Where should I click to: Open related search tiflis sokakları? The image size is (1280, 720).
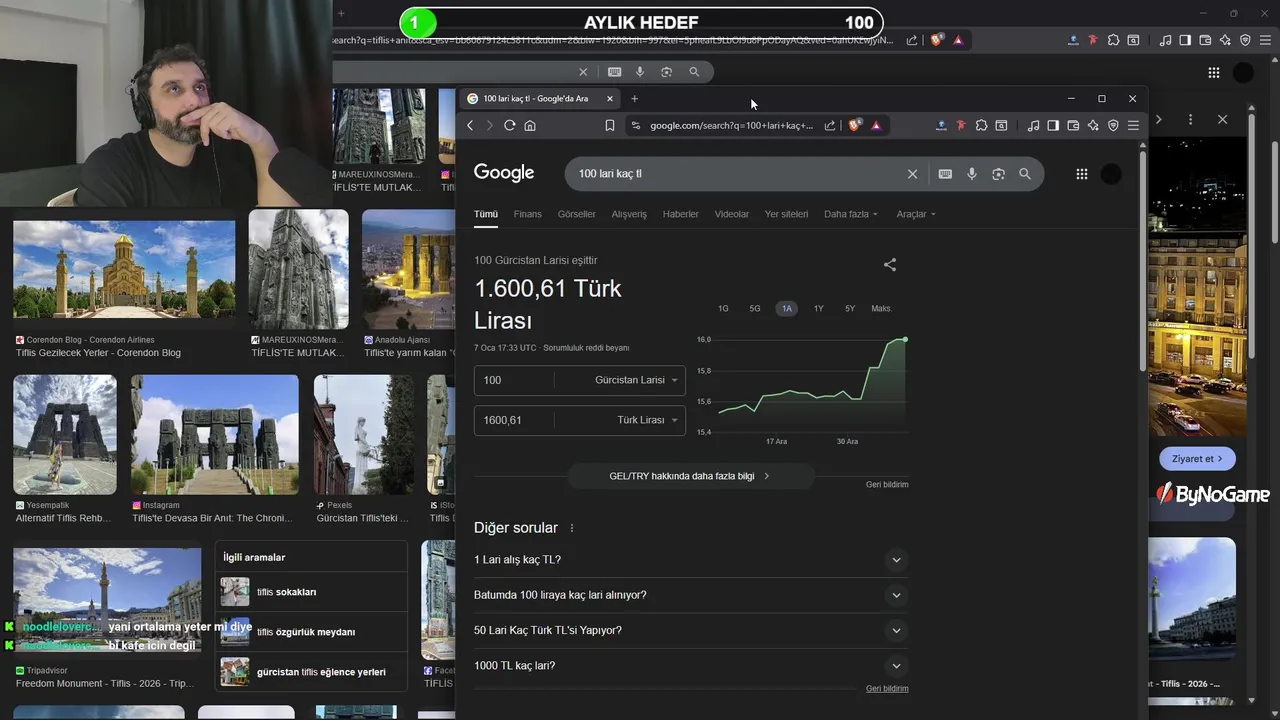click(x=311, y=592)
